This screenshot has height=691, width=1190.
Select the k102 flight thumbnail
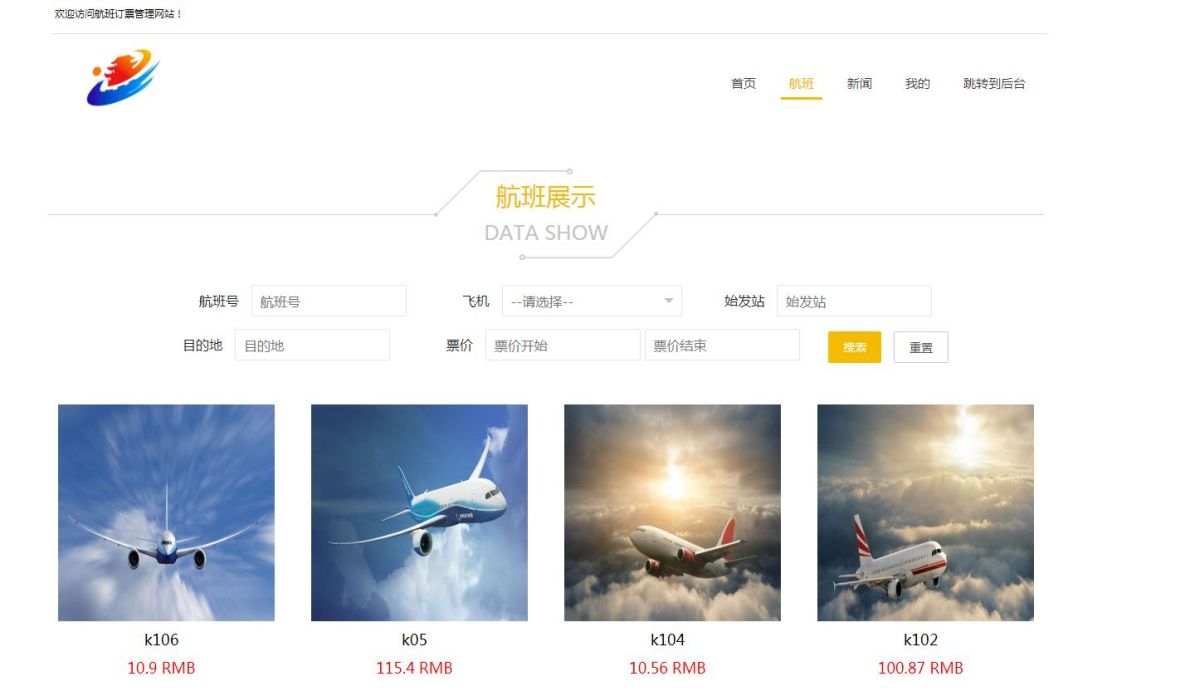pos(925,513)
